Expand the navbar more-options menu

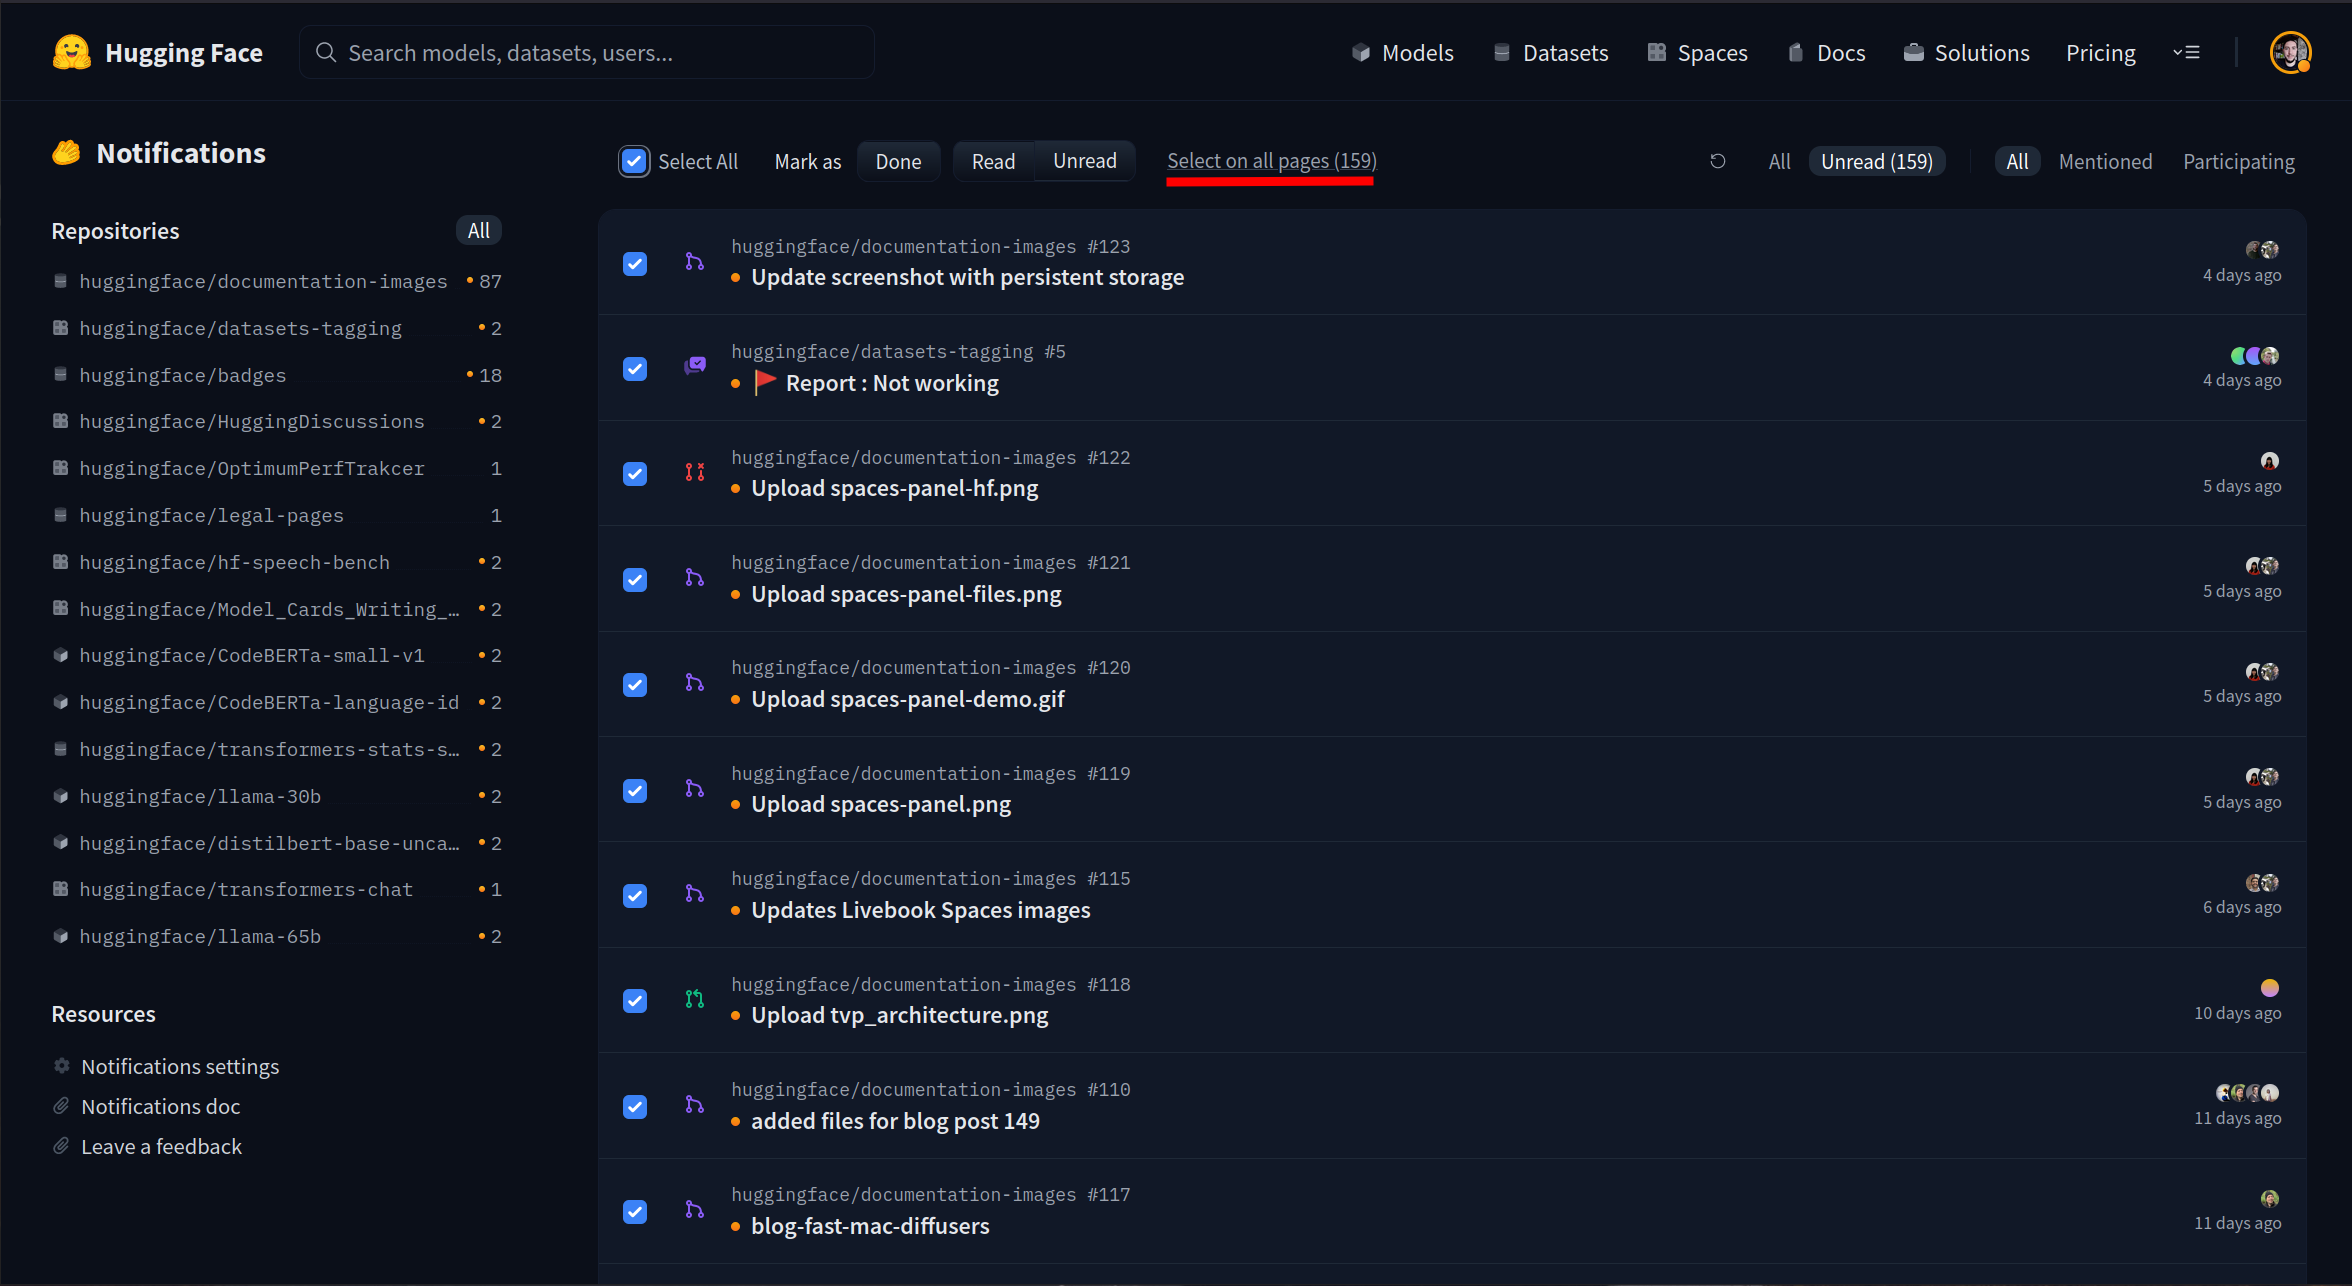point(2186,53)
